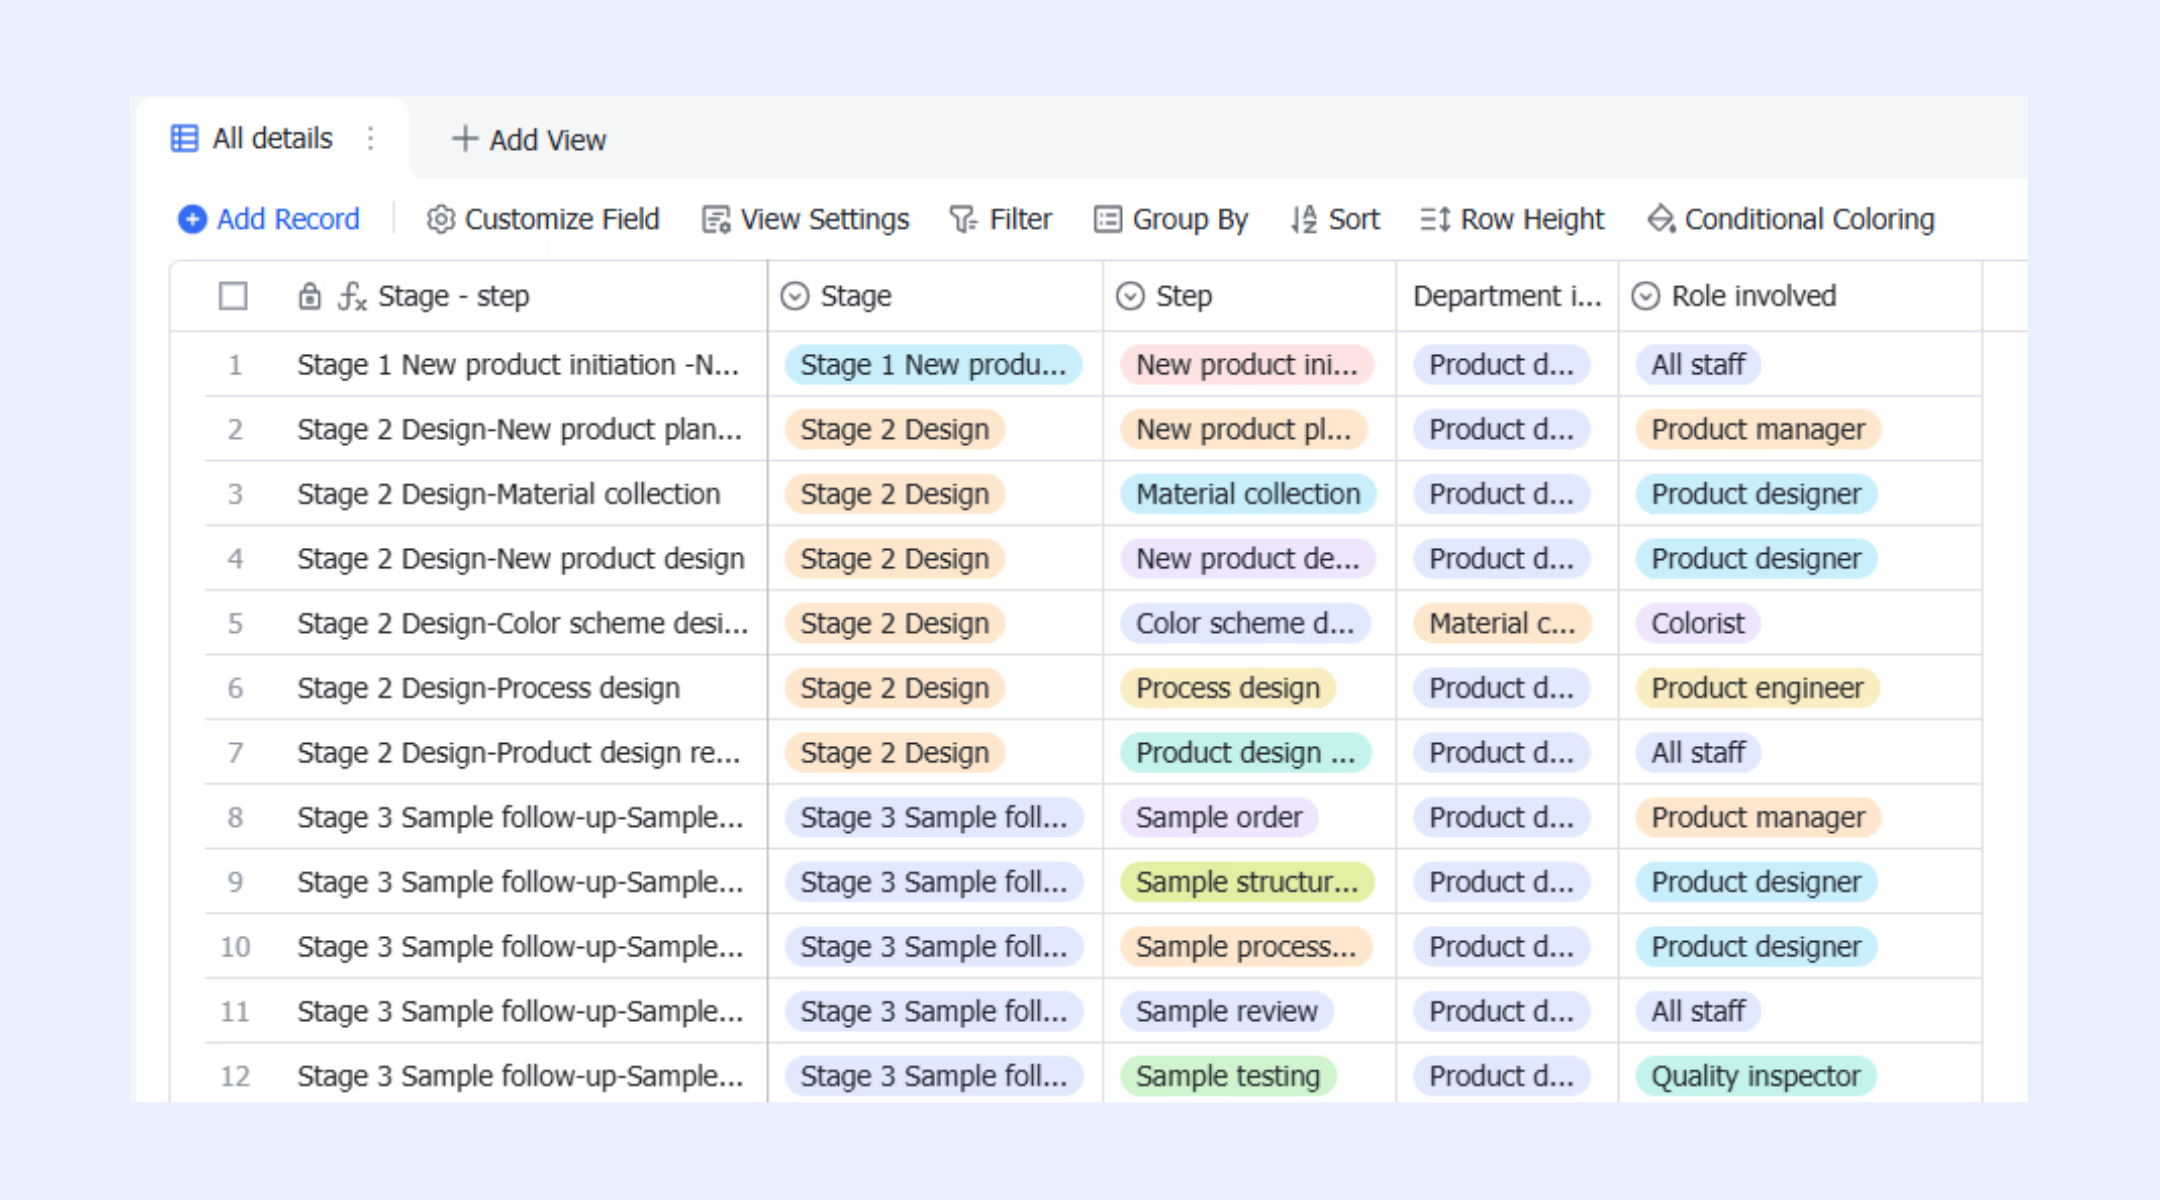
Task: Adjust rows via the Row Height icon
Action: (1435, 219)
